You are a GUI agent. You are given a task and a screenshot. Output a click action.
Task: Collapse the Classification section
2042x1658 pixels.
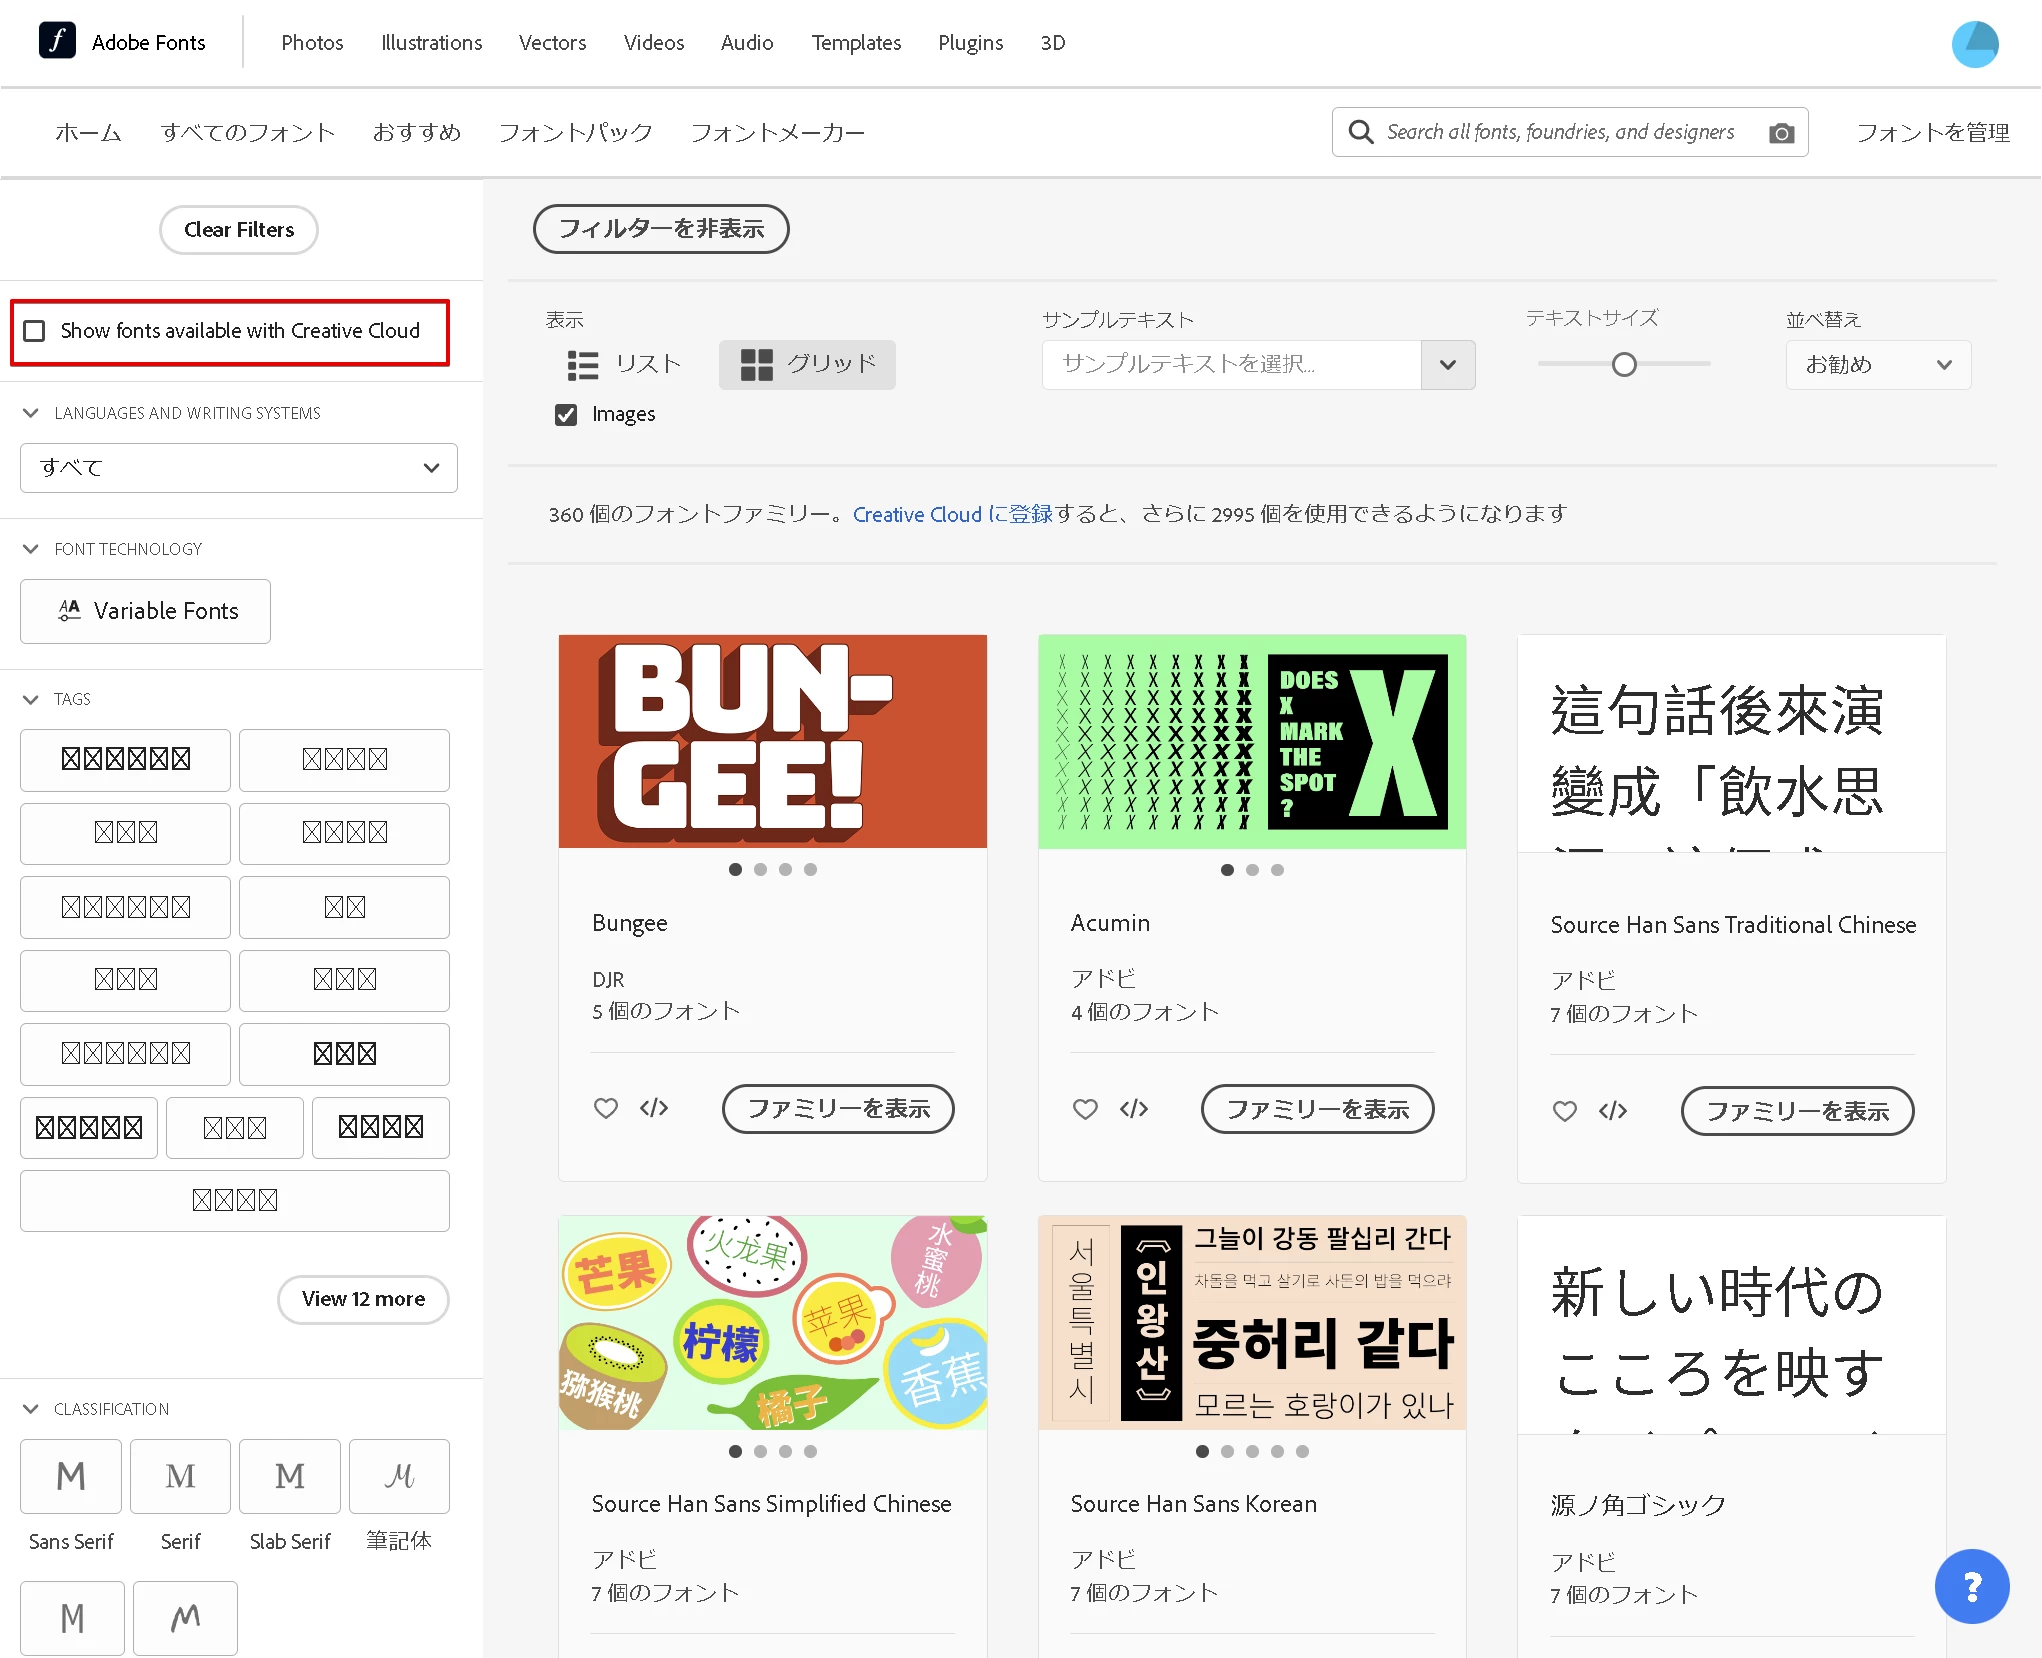pos(31,1409)
